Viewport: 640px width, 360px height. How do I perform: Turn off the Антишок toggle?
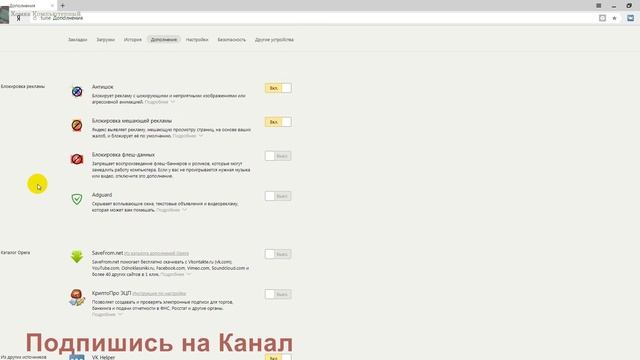tap(278, 88)
